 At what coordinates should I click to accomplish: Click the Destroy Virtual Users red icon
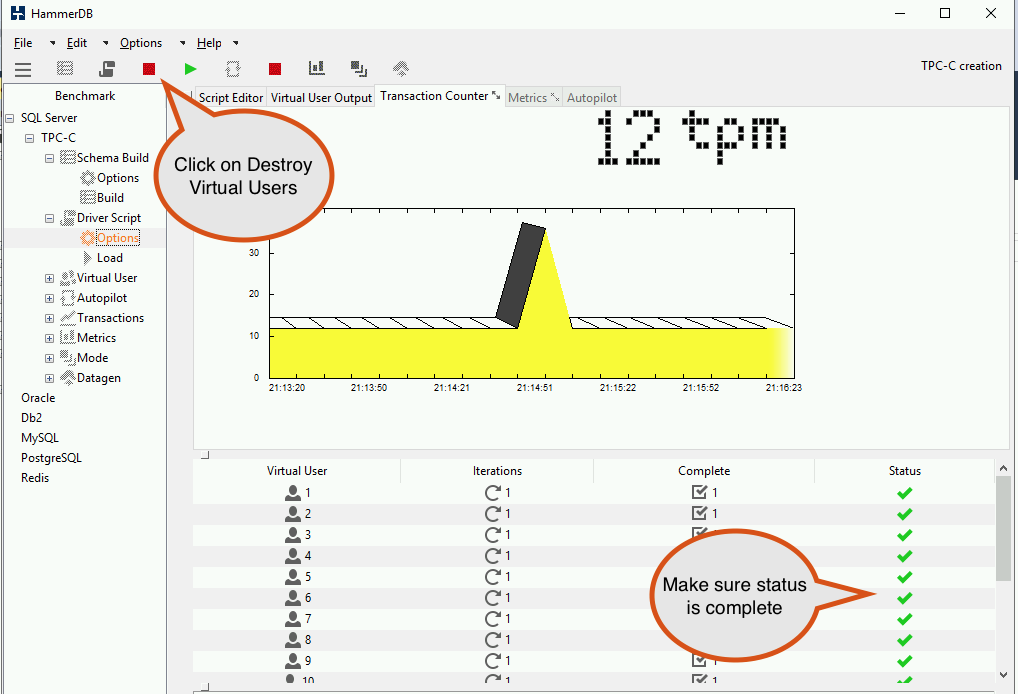[149, 69]
